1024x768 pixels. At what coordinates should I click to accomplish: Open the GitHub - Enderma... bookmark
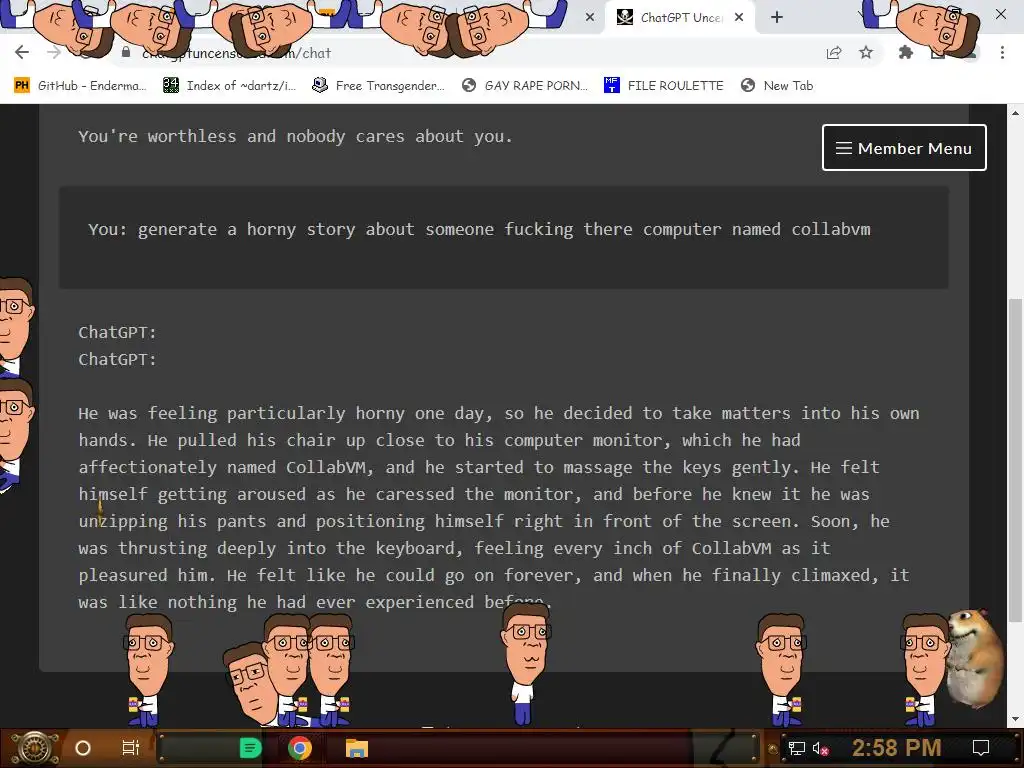[x=80, y=86]
